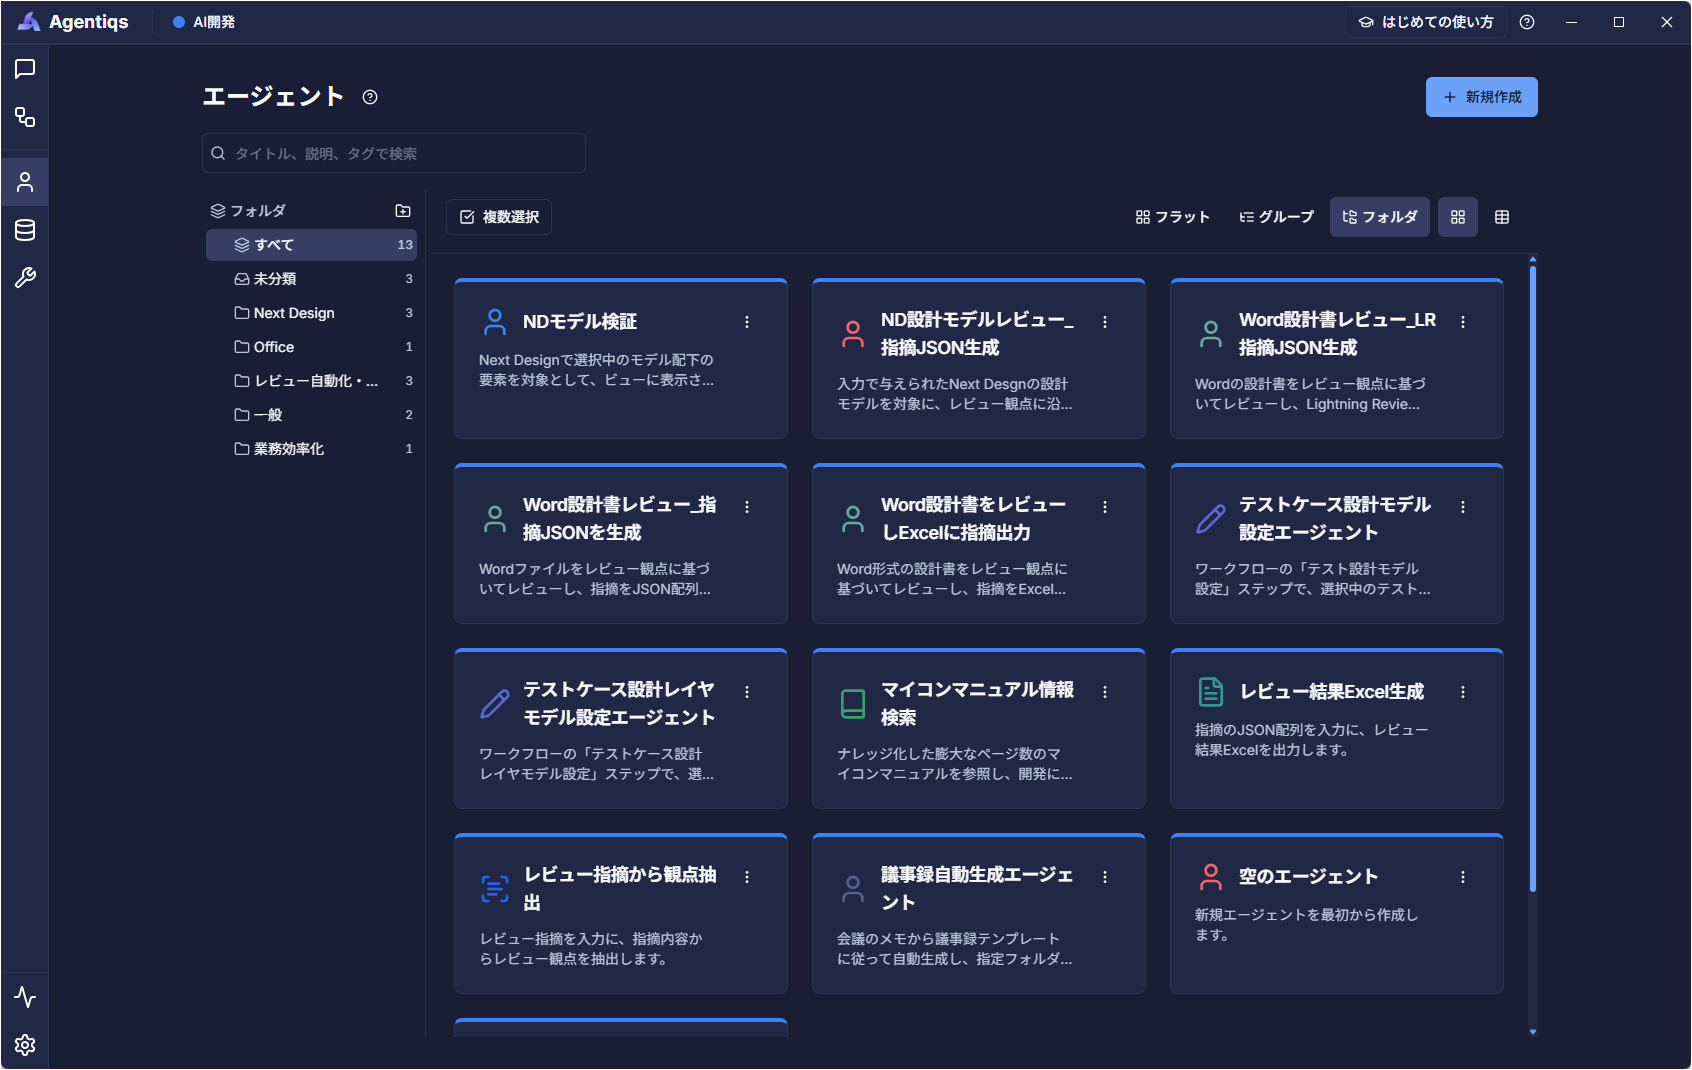Open more options for レビュー結果Excel生成 card

pyautogui.click(x=1463, y=692)
